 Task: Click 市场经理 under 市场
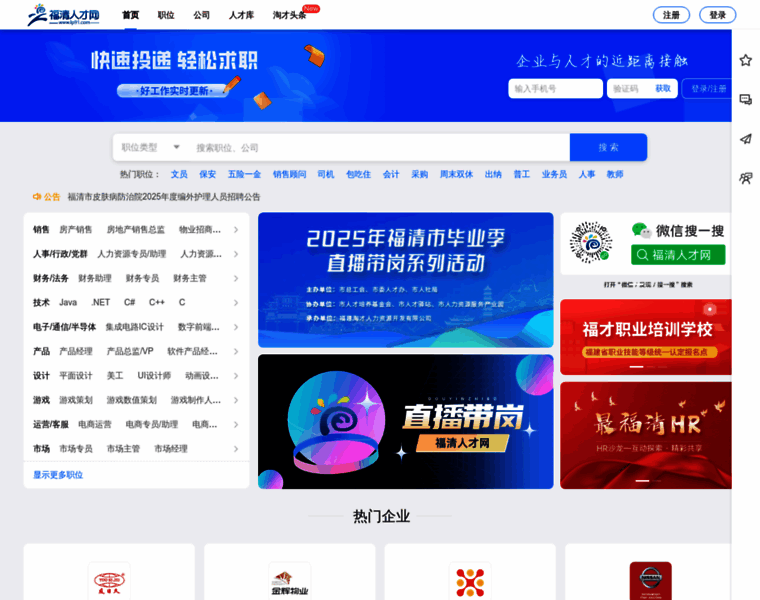tap(171, 449)
